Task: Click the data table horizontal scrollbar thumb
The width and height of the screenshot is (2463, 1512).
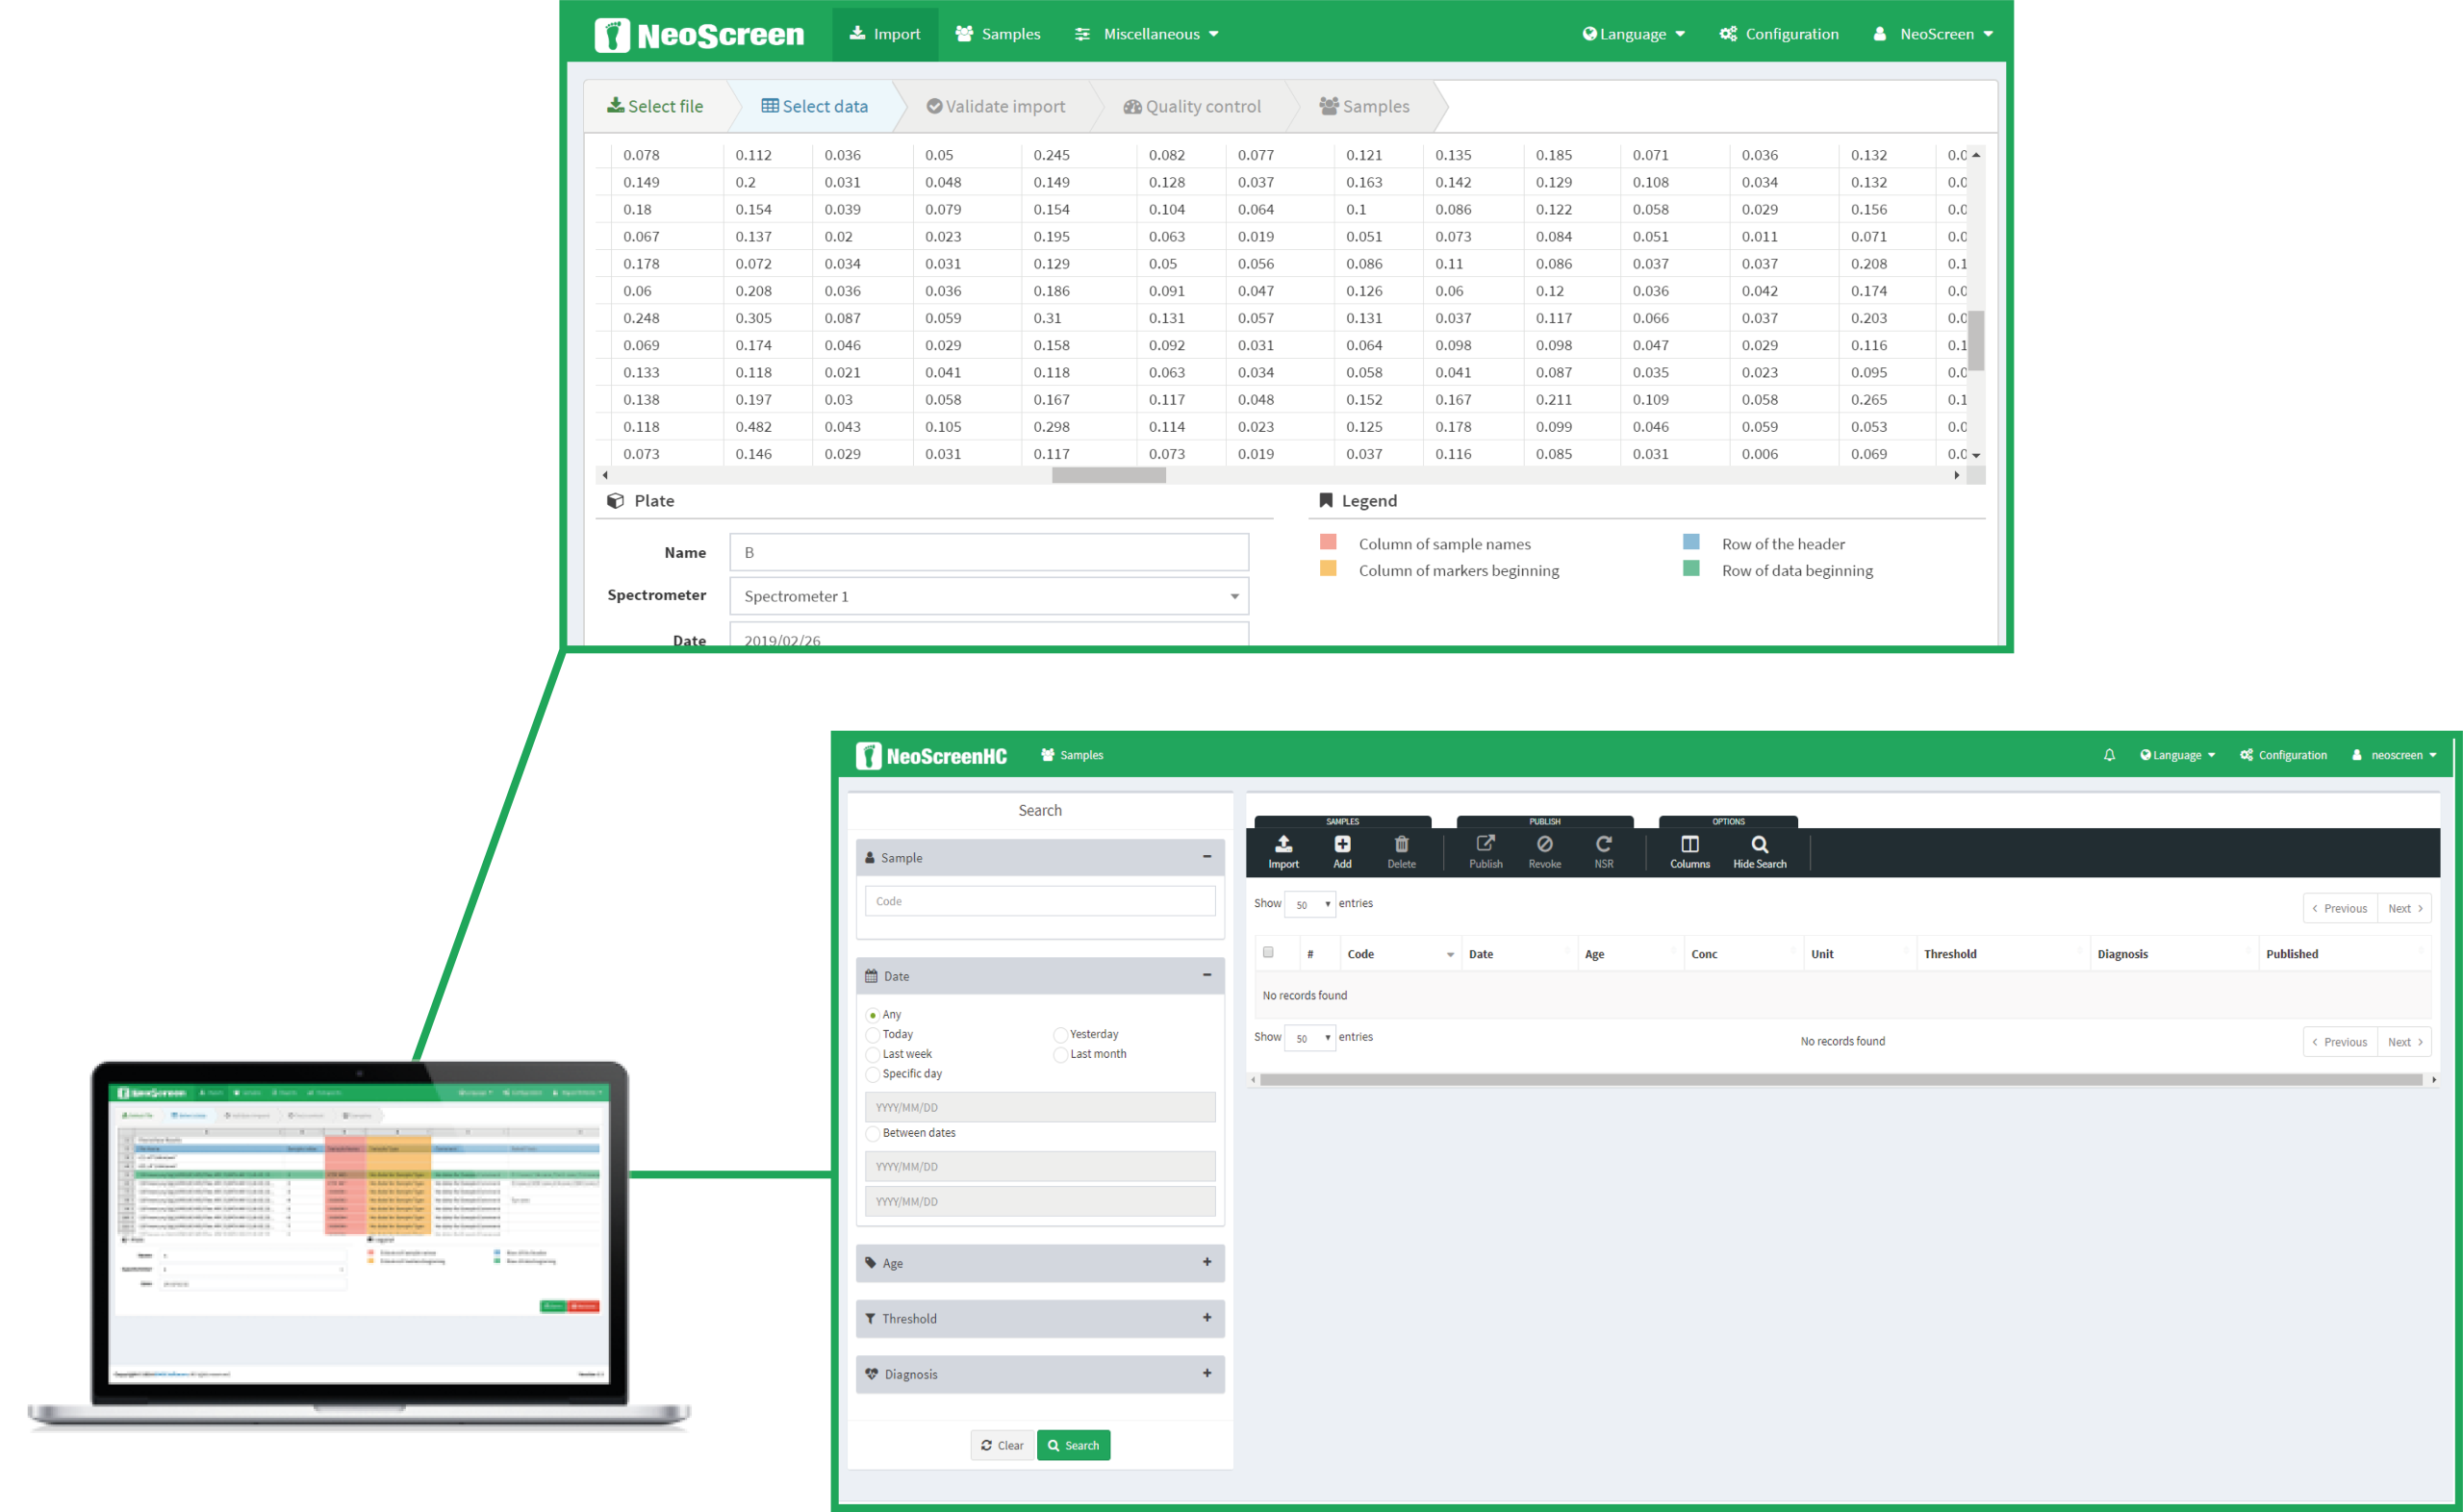Action: tap(1108, 475)
